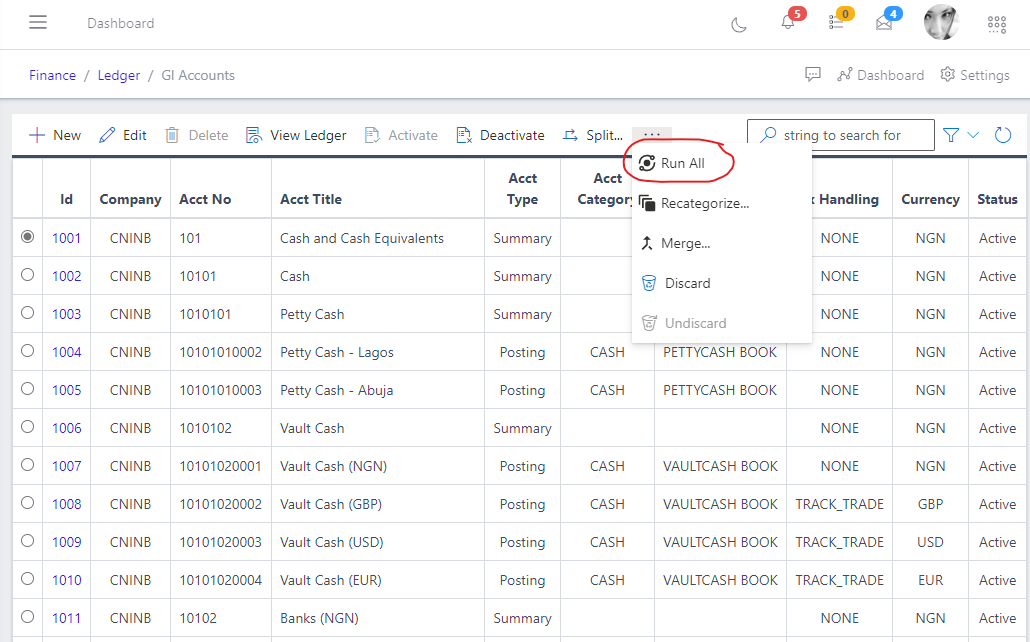Viewport: 1030px width, 642px height.
Task: Select the radio button for Petty Cash 1003
Action: [x=27, y=313]
